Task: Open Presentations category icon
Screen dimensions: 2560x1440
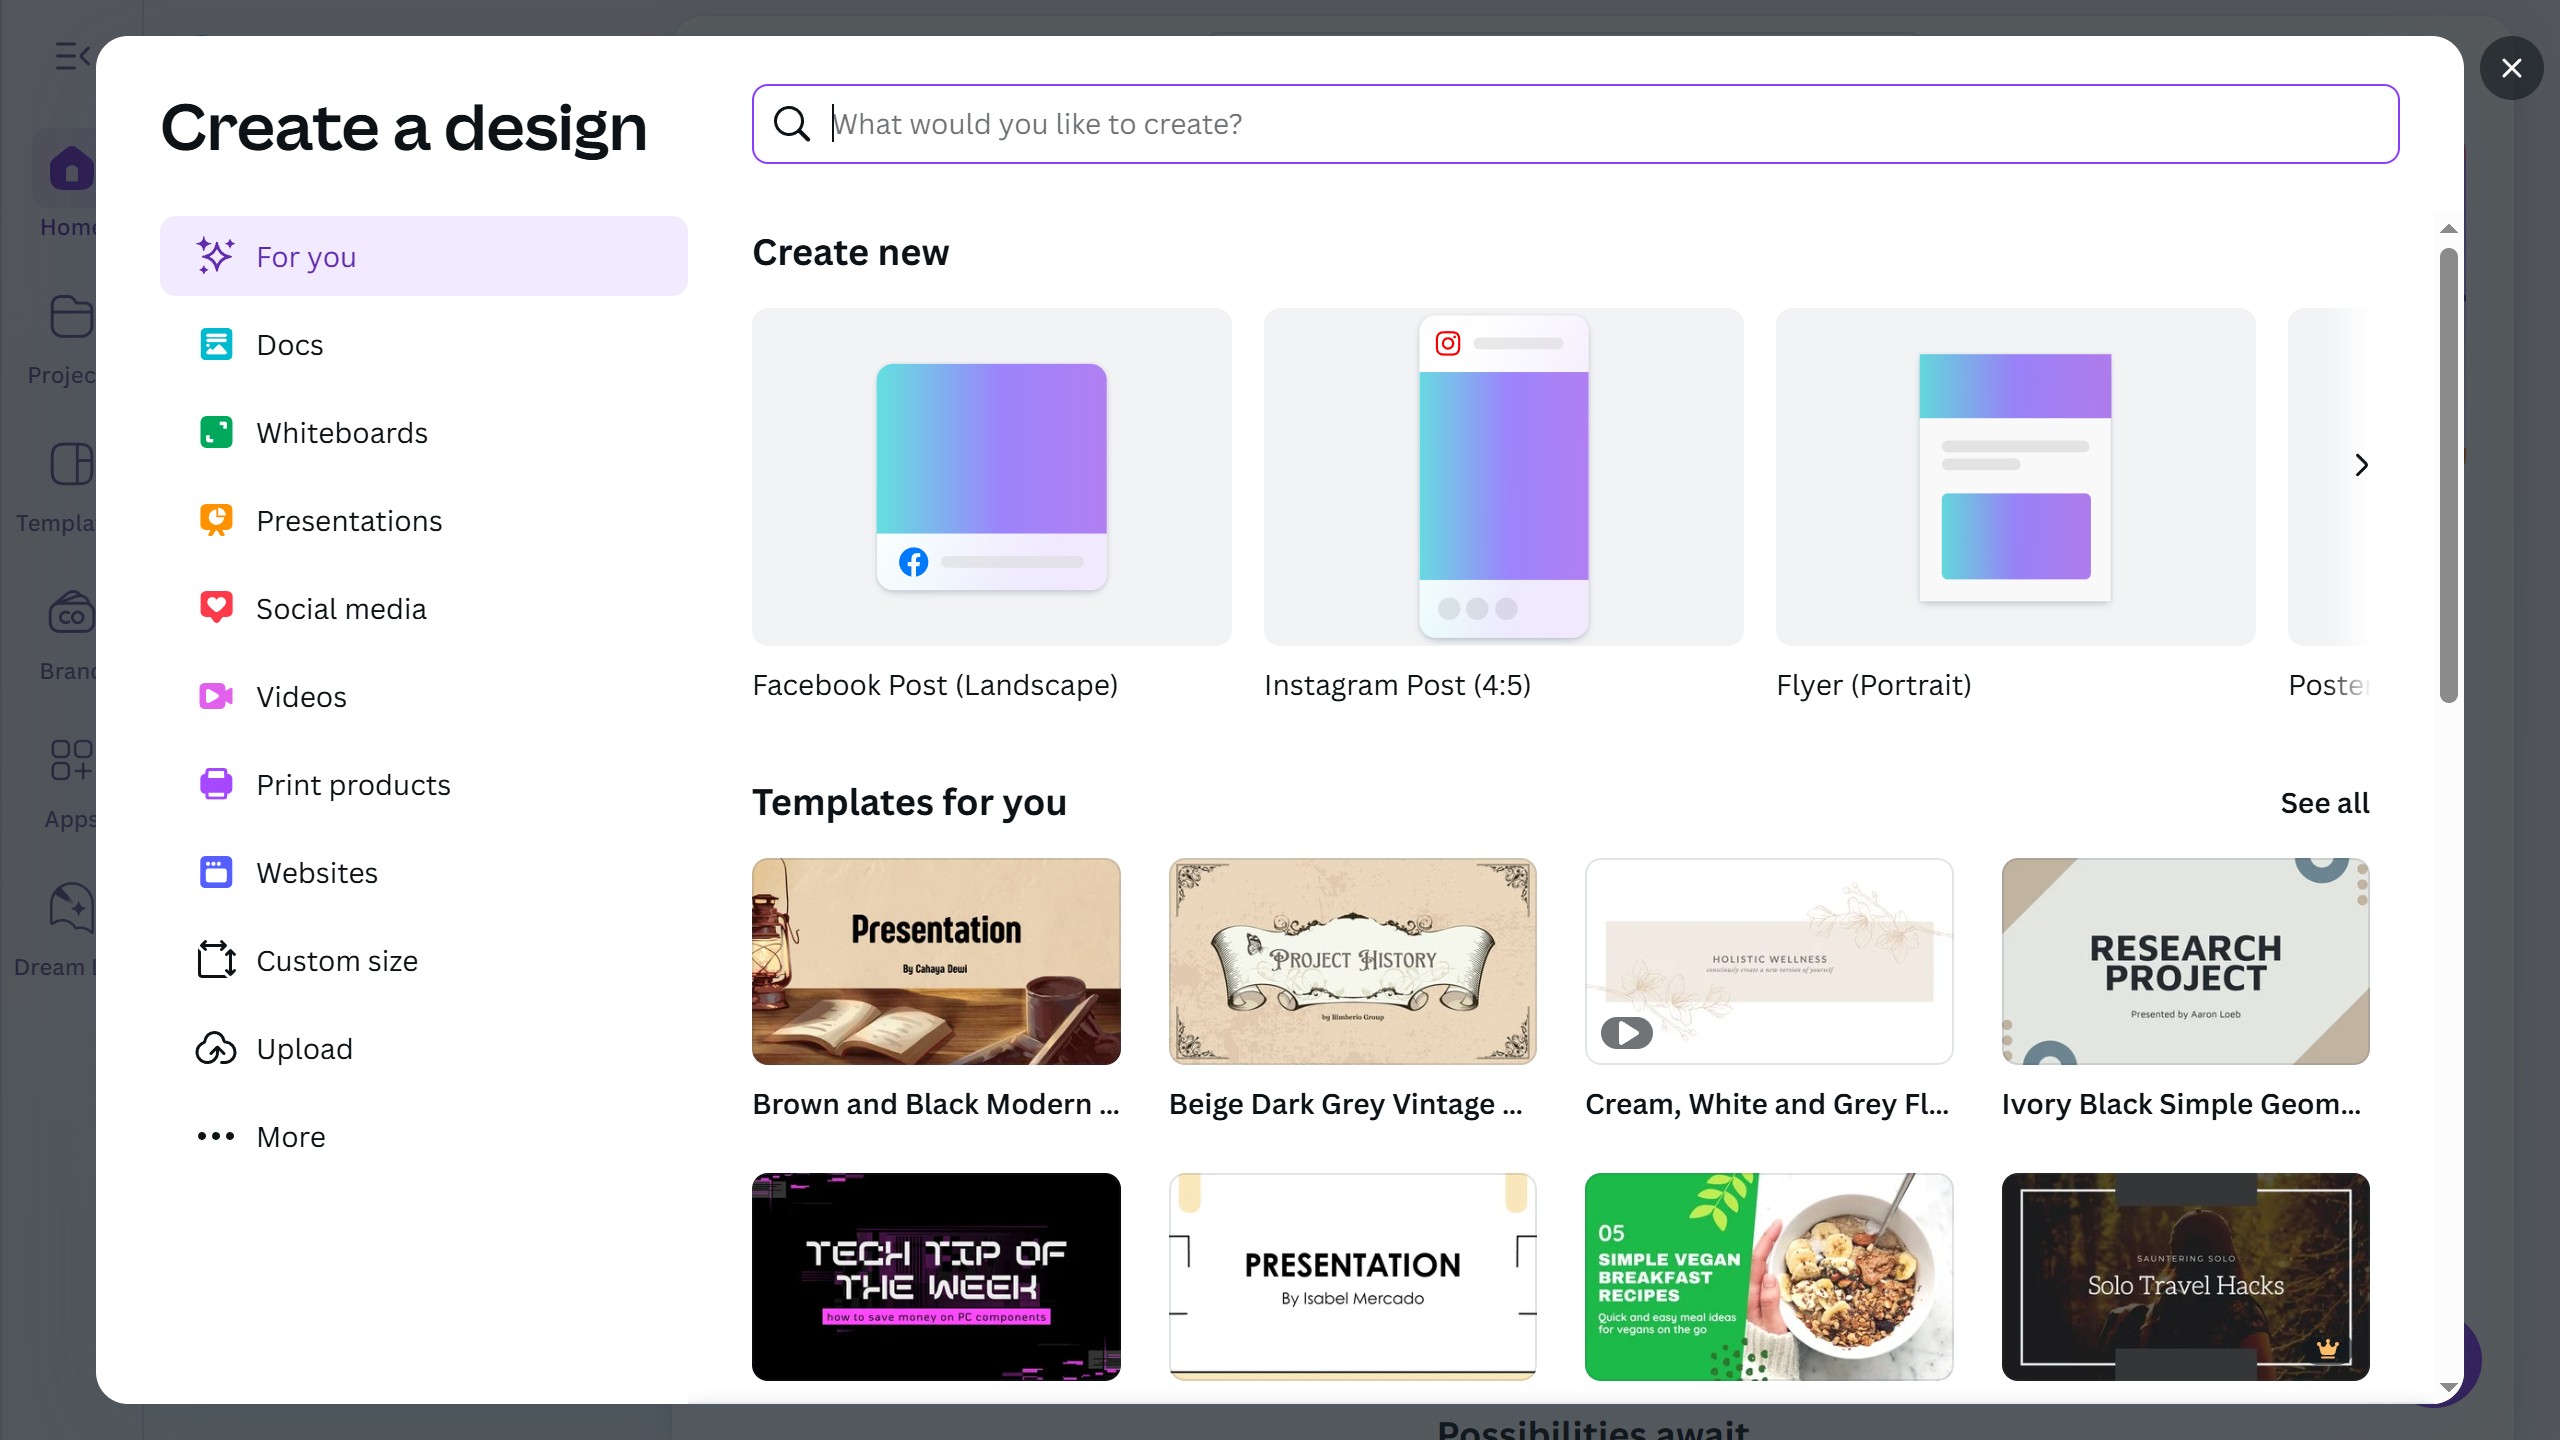Action: (216, 520)
